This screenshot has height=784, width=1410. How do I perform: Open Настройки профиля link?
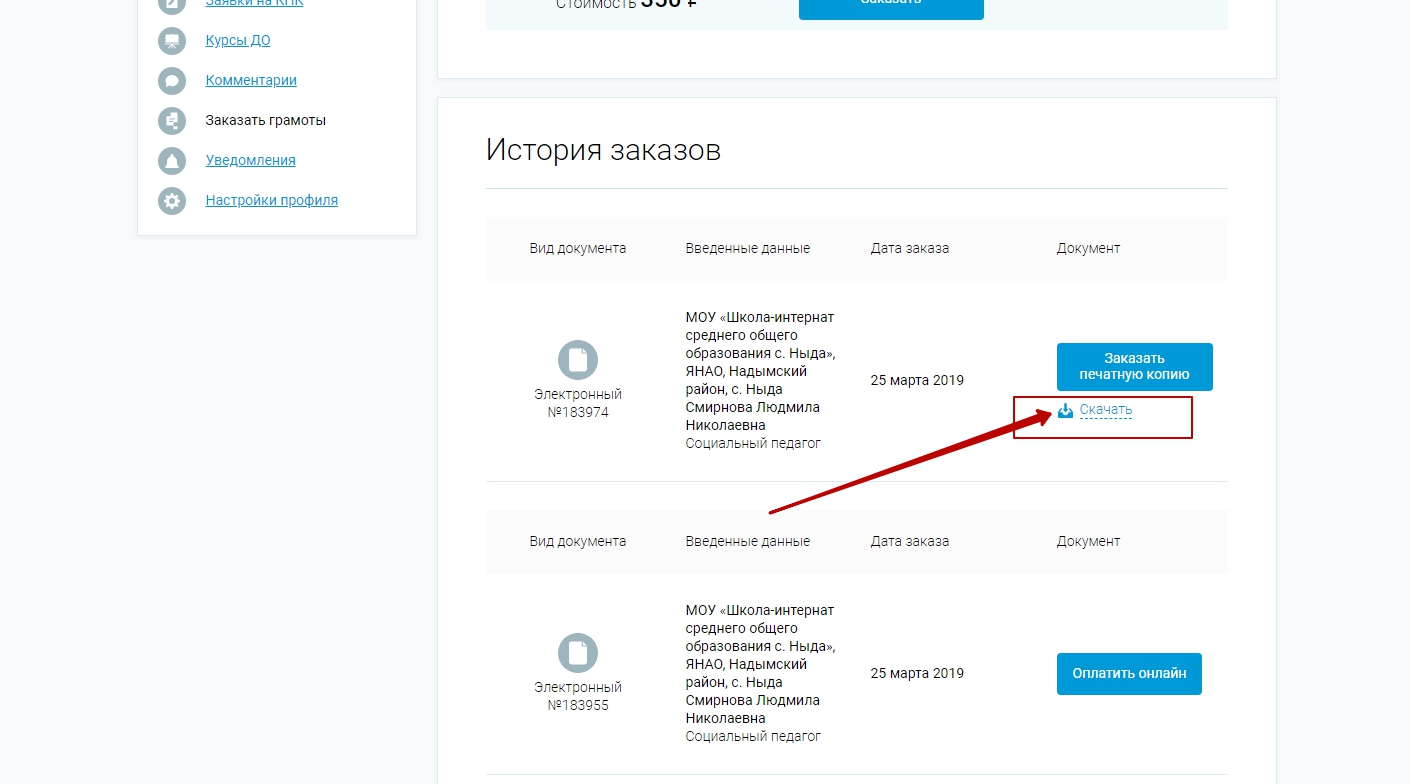click(271, 201)
